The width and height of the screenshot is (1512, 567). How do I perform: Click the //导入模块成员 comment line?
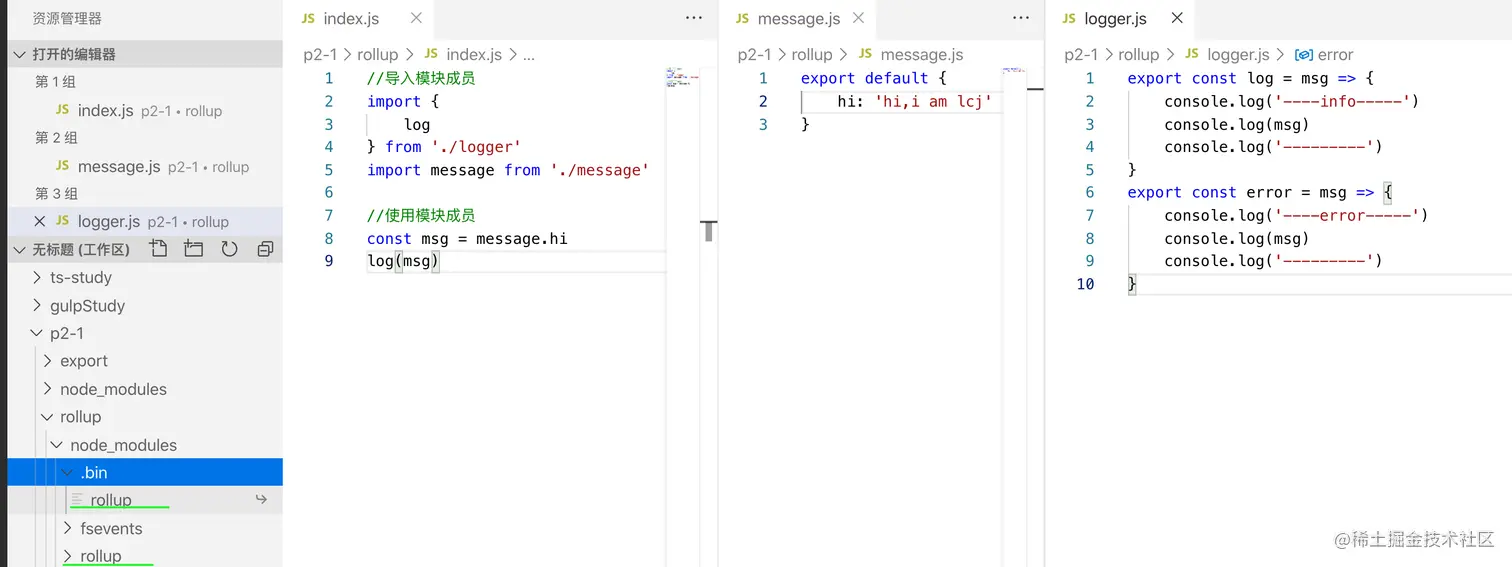point(421,78)
